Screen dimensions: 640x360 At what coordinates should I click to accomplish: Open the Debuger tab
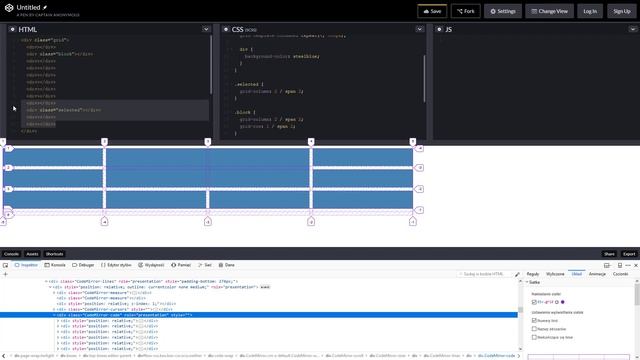(83, 265)
